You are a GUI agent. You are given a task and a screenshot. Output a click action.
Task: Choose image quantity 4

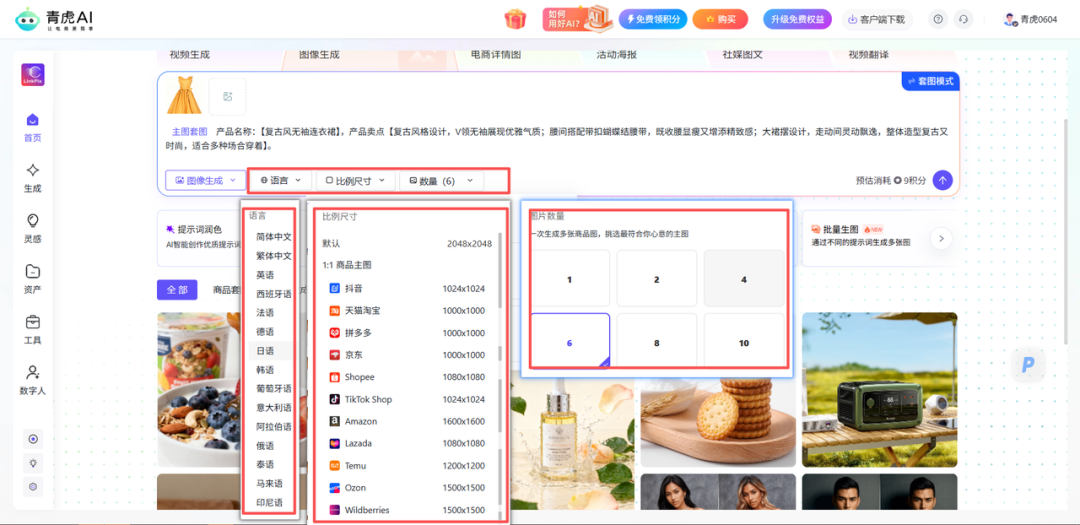(744, 279)
